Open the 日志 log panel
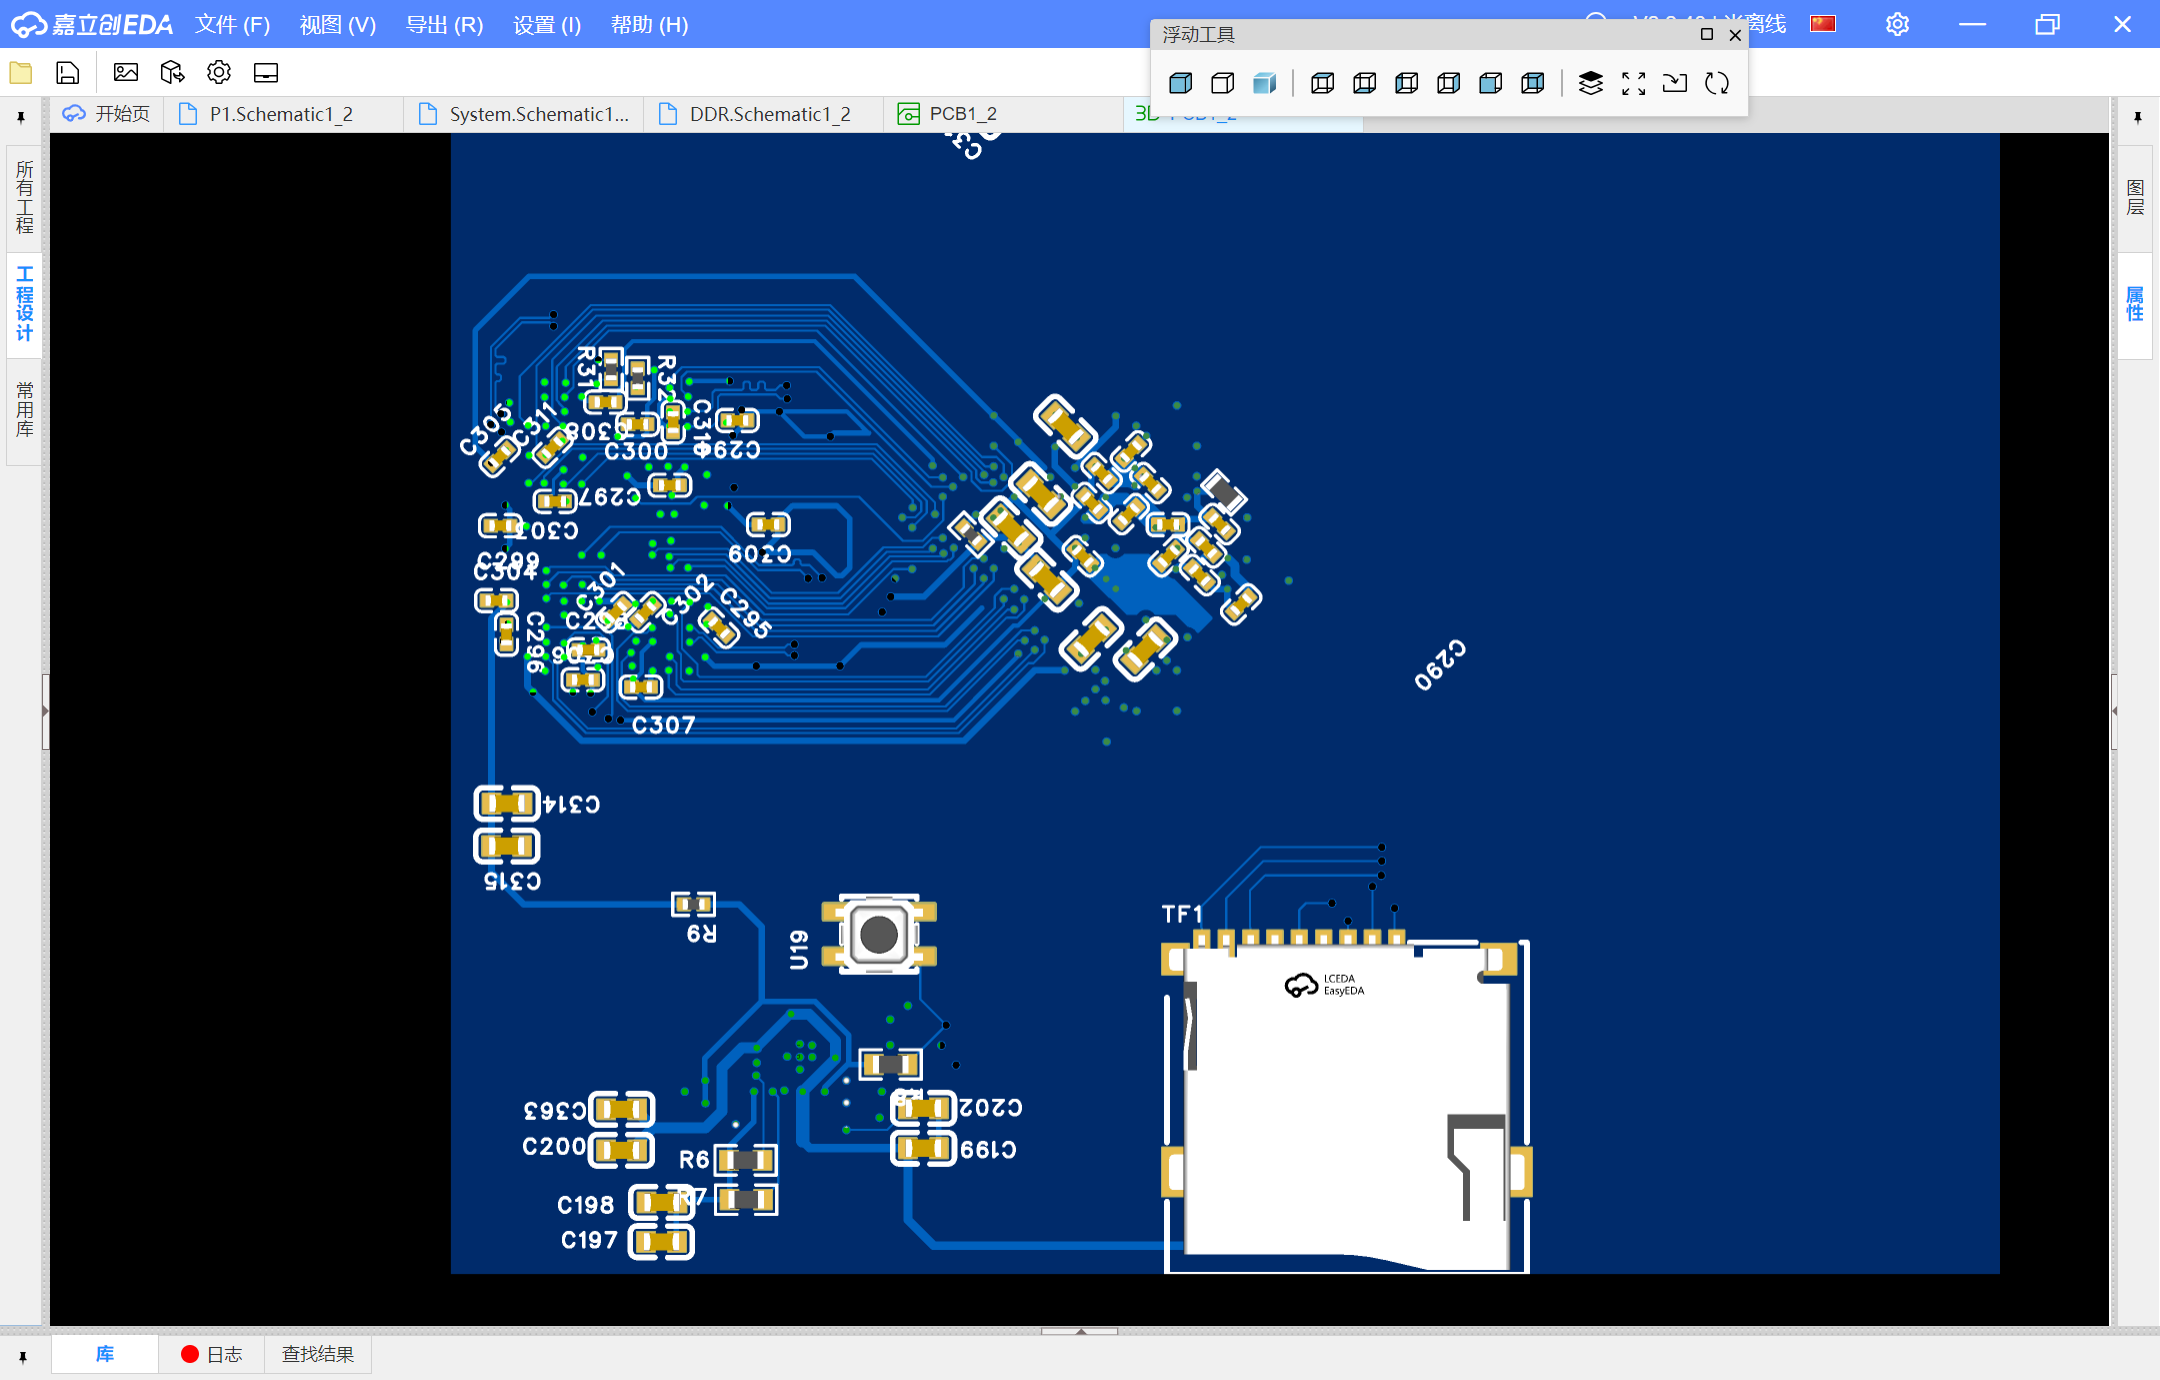 (x=212, y=1354)
